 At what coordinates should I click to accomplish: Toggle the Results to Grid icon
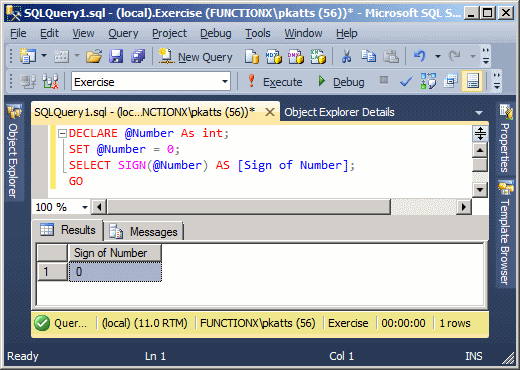tap(472, 81)
